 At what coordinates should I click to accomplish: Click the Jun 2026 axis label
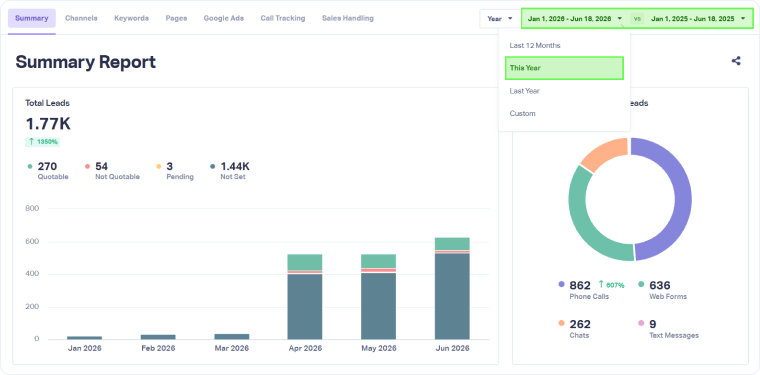tap(452, 348)
